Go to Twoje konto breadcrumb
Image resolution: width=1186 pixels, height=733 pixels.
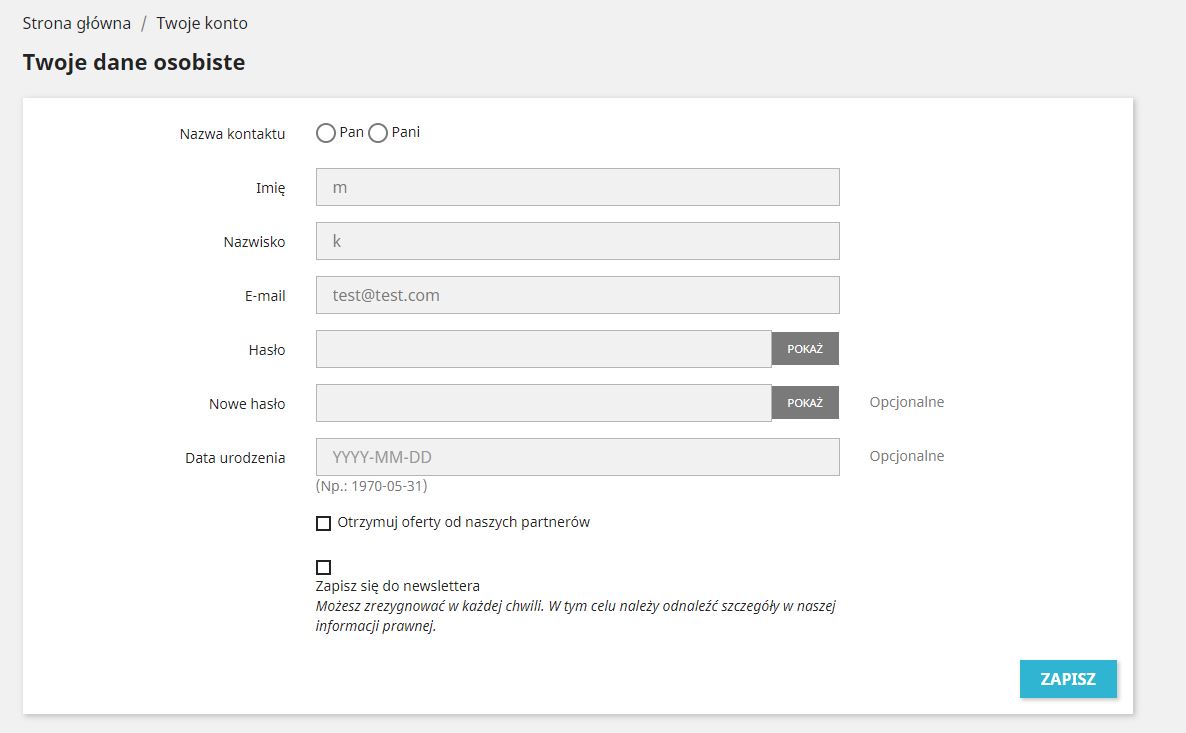(202, 23)
